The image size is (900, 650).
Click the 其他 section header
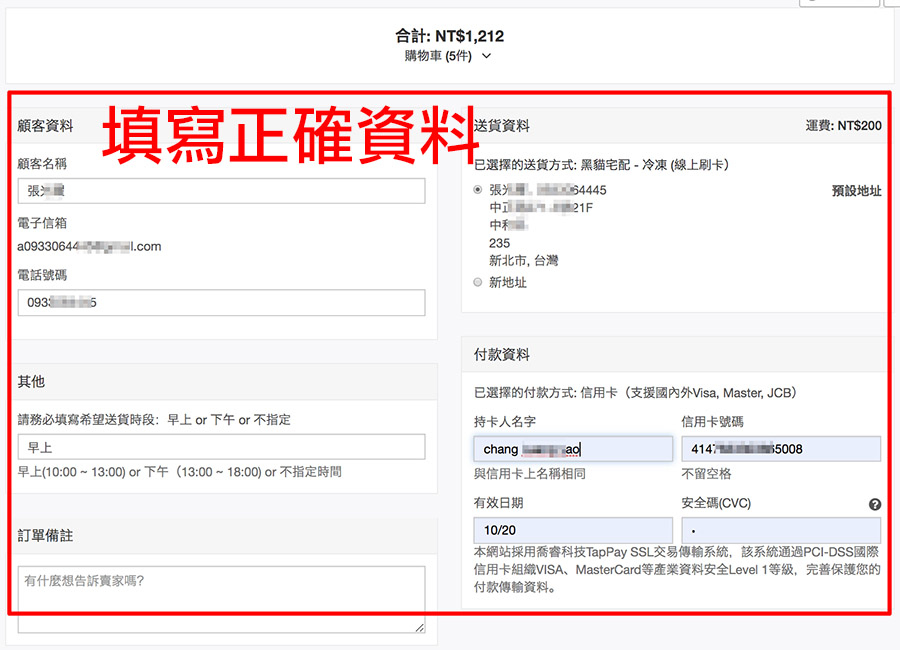click(x=31, y=382)
